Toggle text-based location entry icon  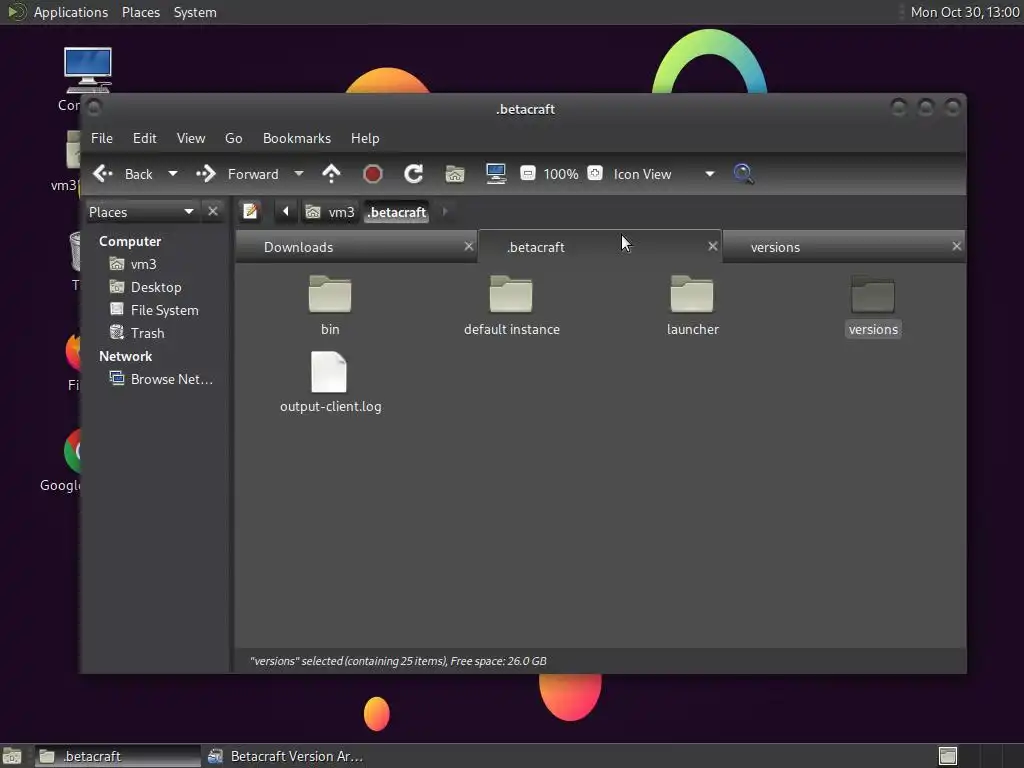tap(250, 212)
